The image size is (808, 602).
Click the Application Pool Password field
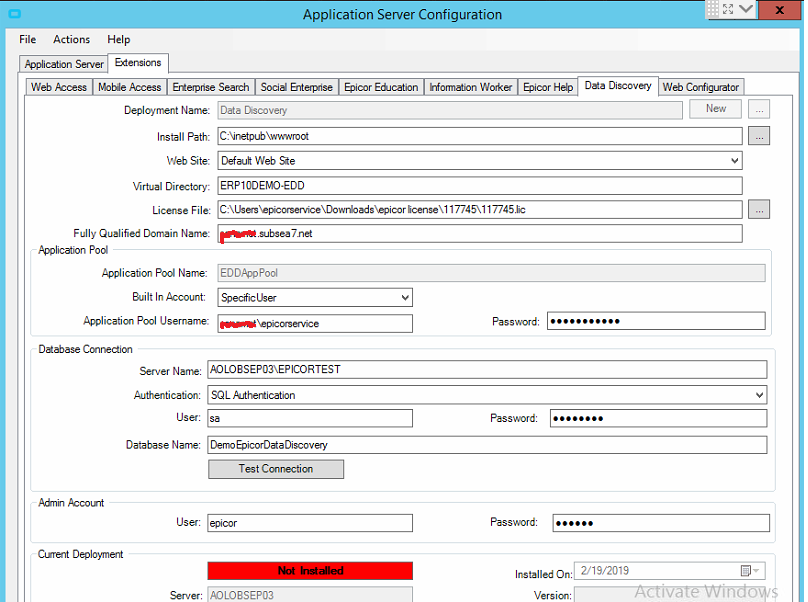(x=656, y=321)
